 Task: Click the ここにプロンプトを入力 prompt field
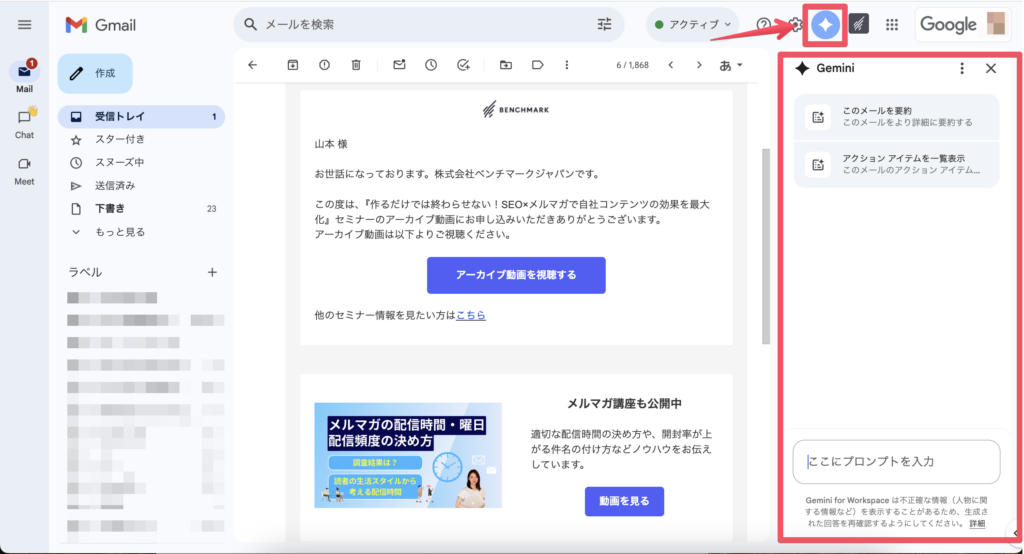click(x=896, y=461)
